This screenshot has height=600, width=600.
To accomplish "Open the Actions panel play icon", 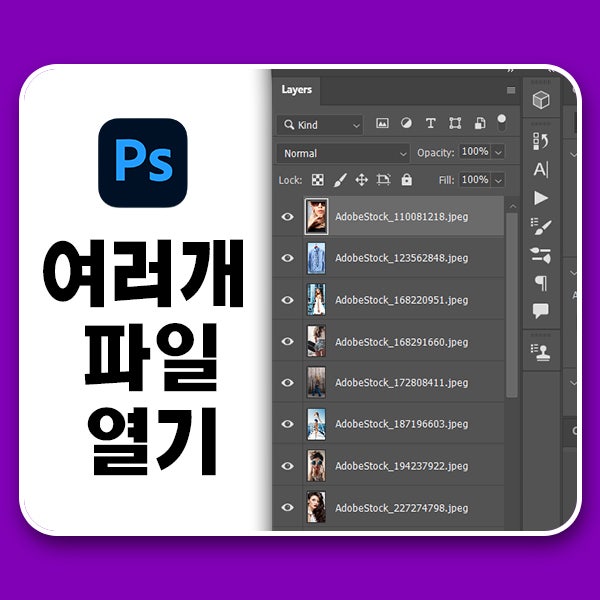I will pyautogui.click(x=541, y=198).
